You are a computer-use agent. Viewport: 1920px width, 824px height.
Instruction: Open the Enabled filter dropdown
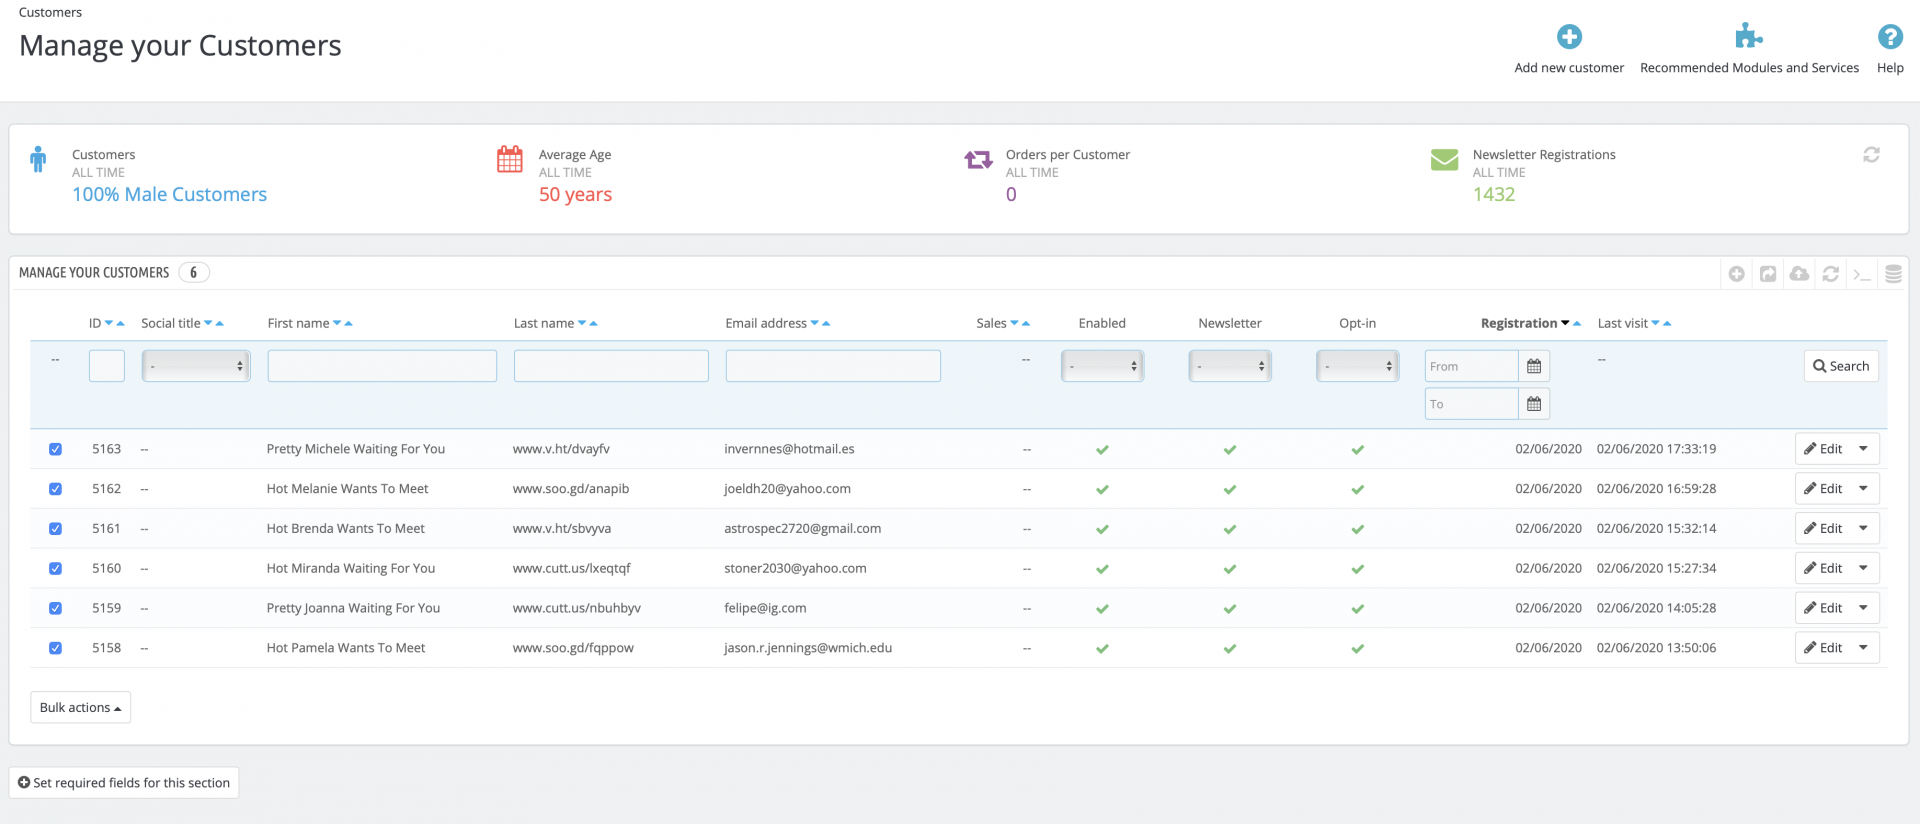coord(1102,367)
